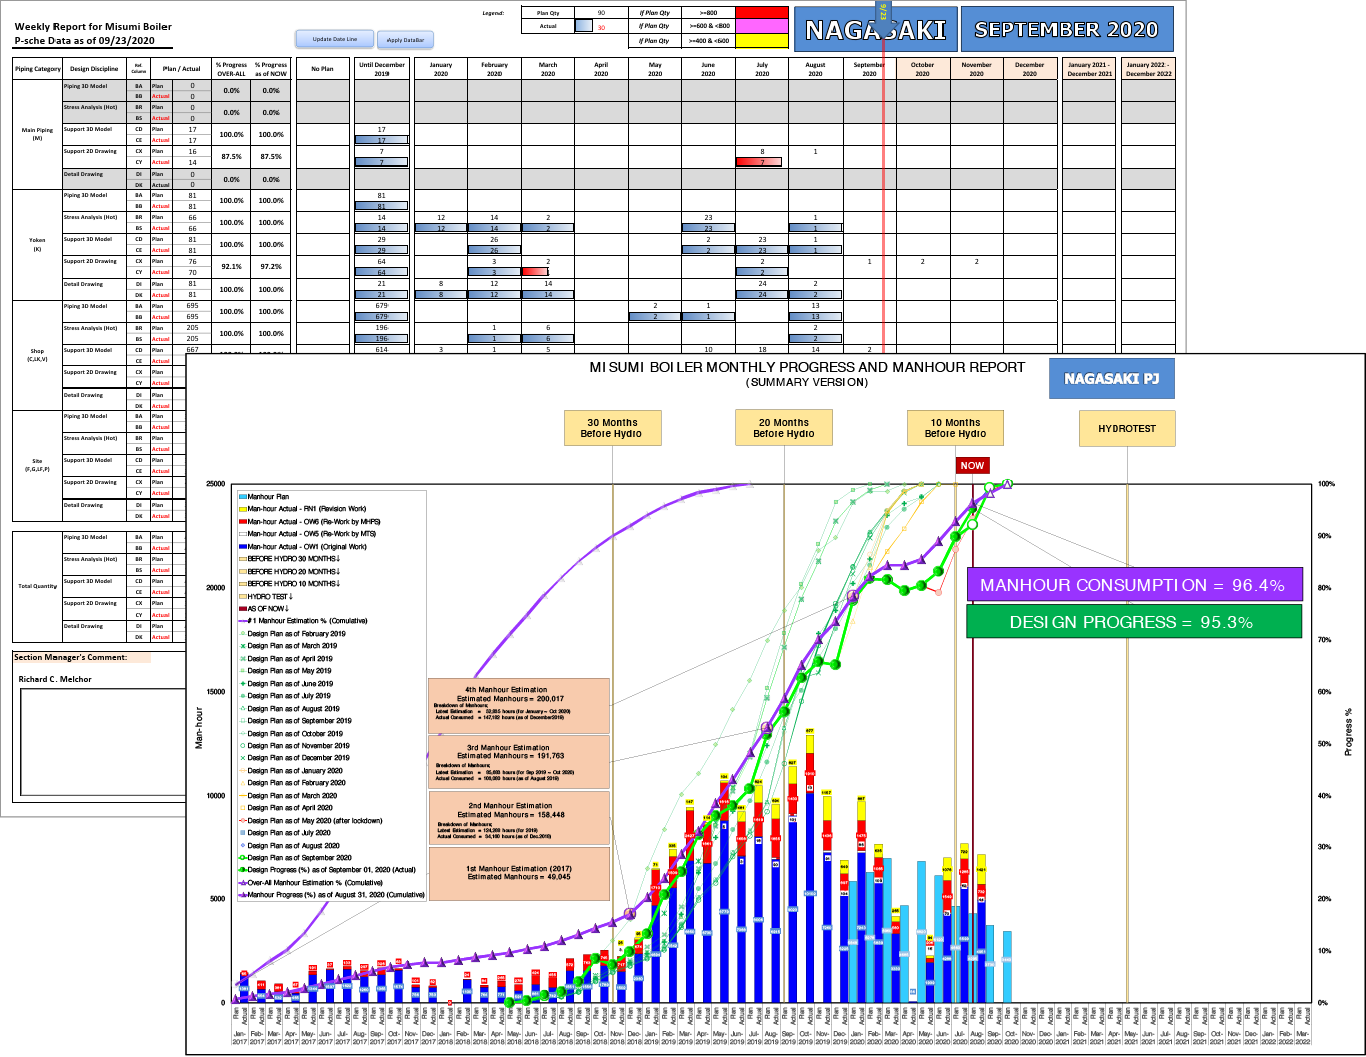Click the 'Until December 2019' column header
This screenshot has height=1057, width=1366.
pyautogui.click(x=381, y=69)
